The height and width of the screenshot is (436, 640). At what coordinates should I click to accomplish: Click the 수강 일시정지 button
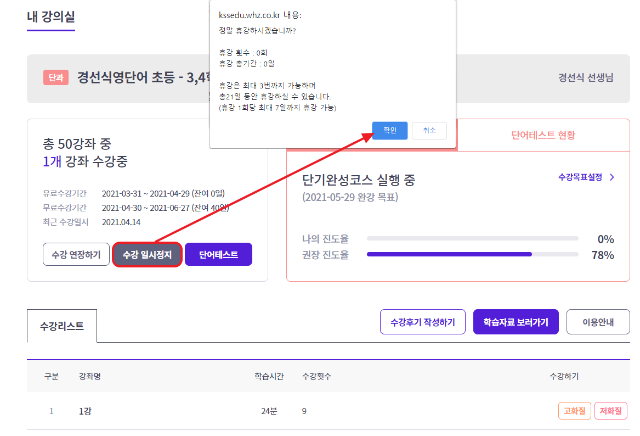pyautogui.click(x=147, y=255)
